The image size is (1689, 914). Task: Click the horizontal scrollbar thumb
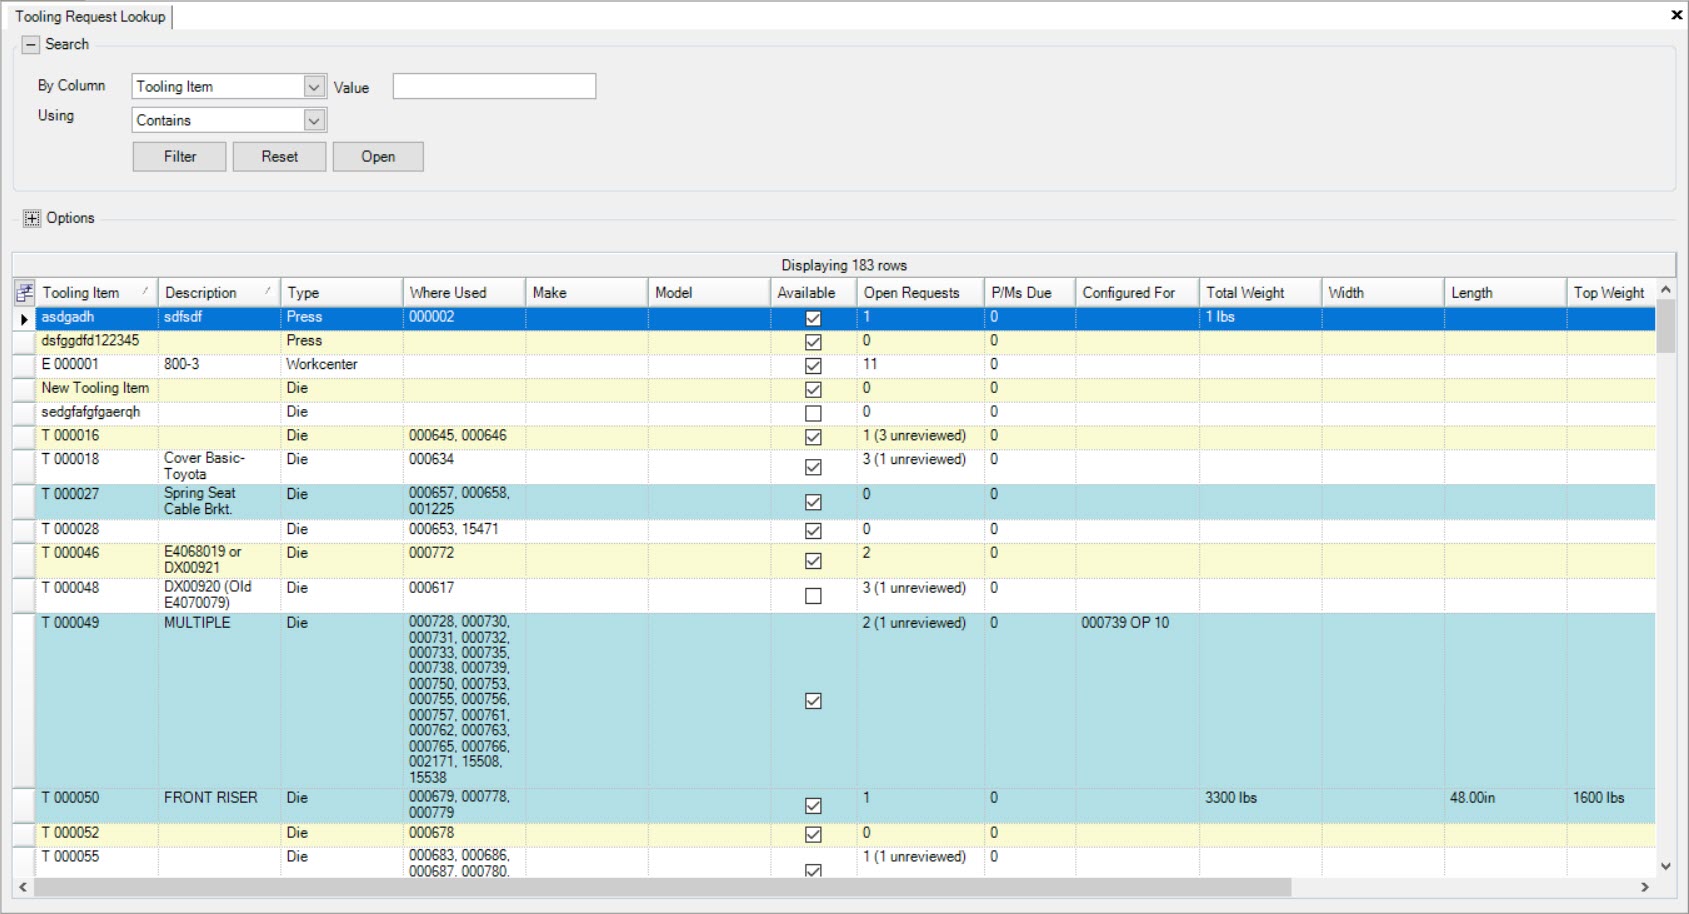(662, 888)
